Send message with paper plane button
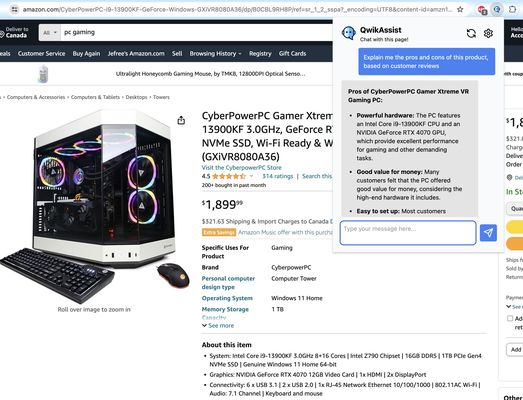 click(488, 233)
